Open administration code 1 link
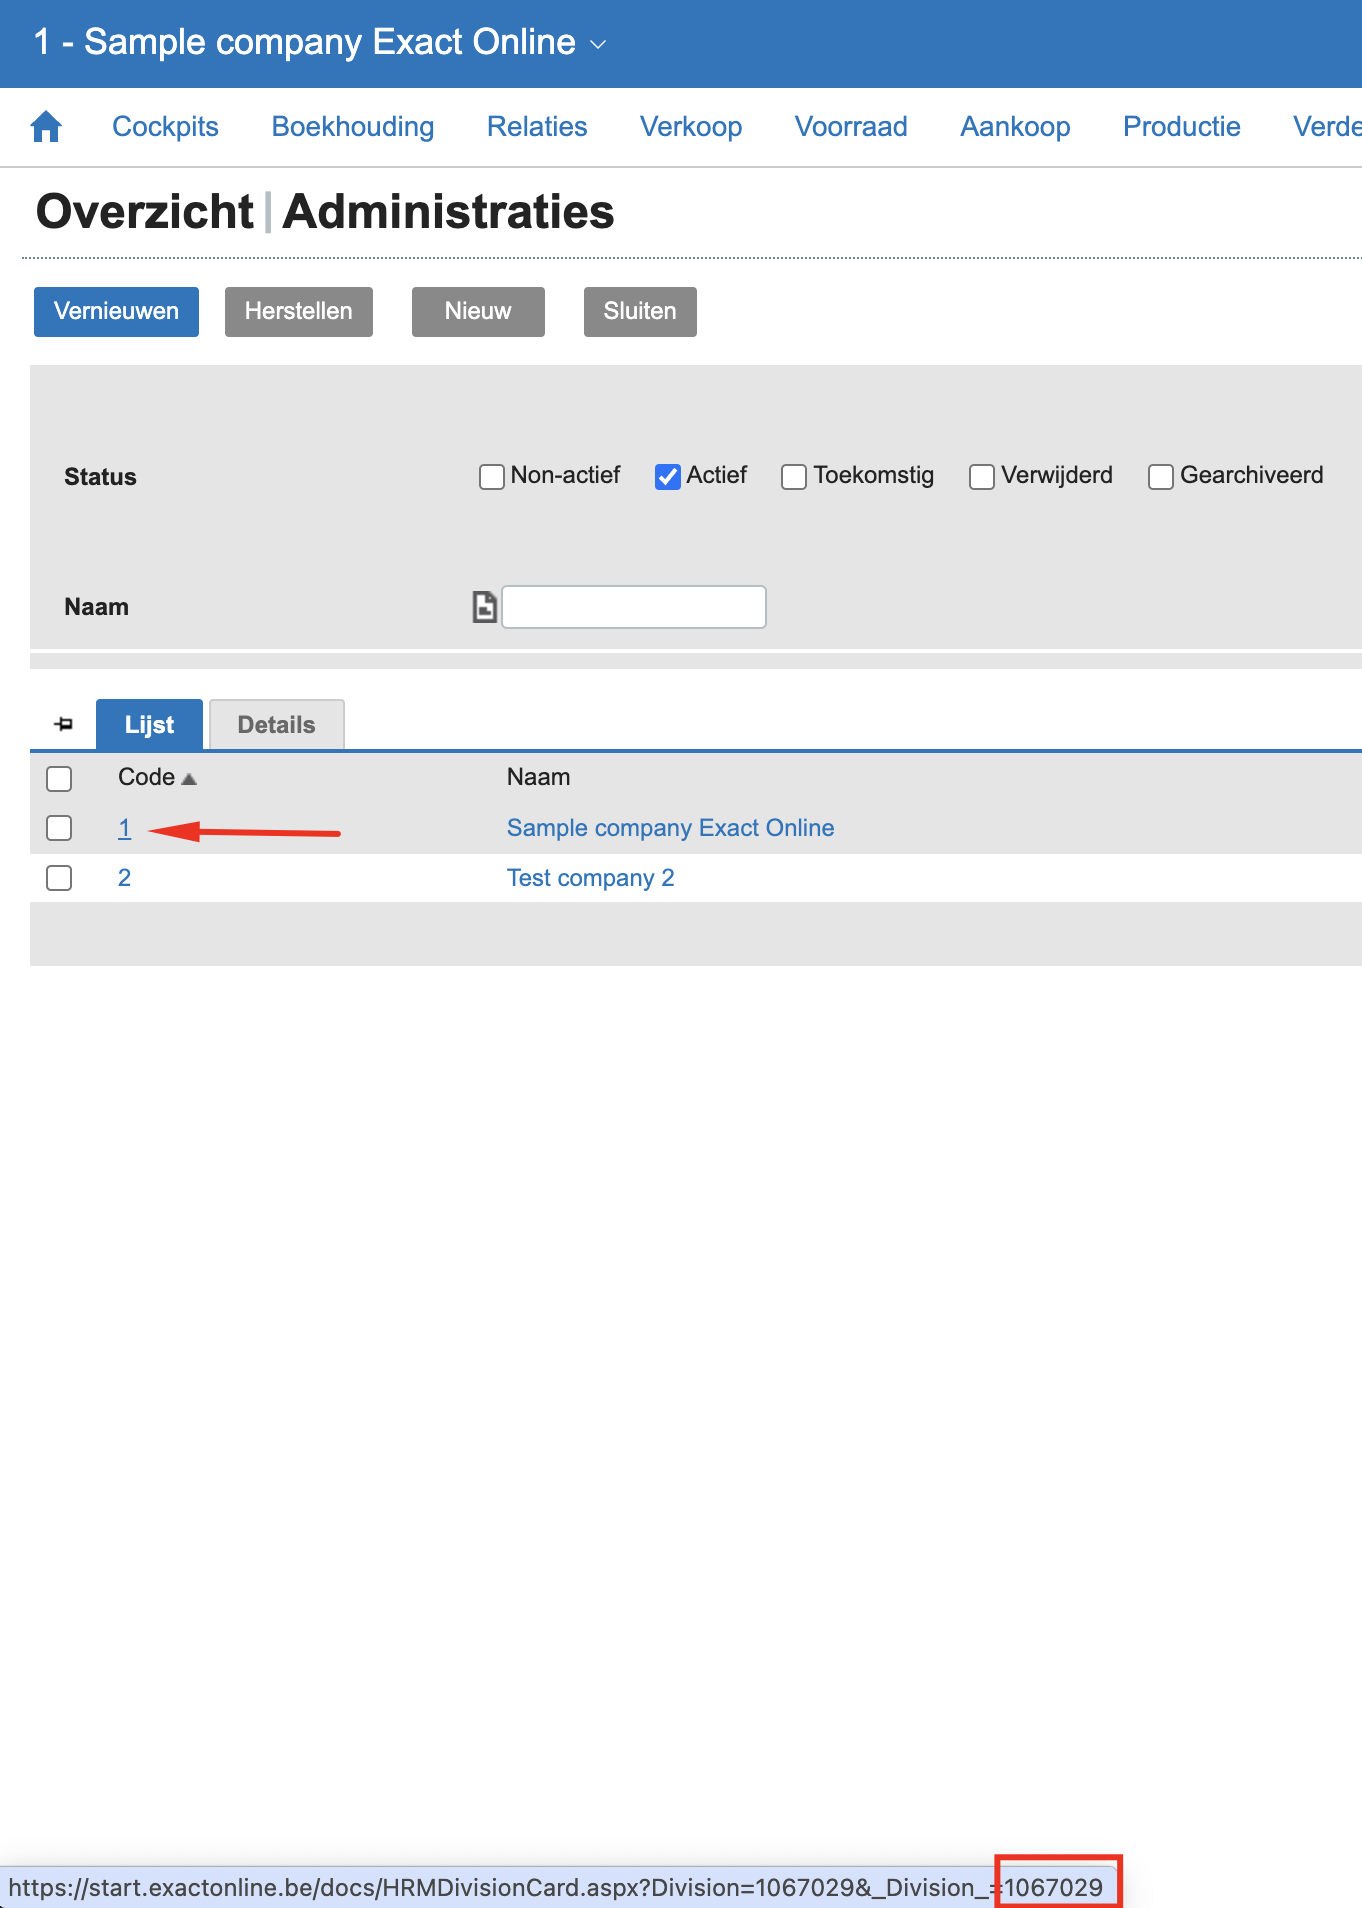This screenshot has height=1908, width=1362. click(124, 828)
